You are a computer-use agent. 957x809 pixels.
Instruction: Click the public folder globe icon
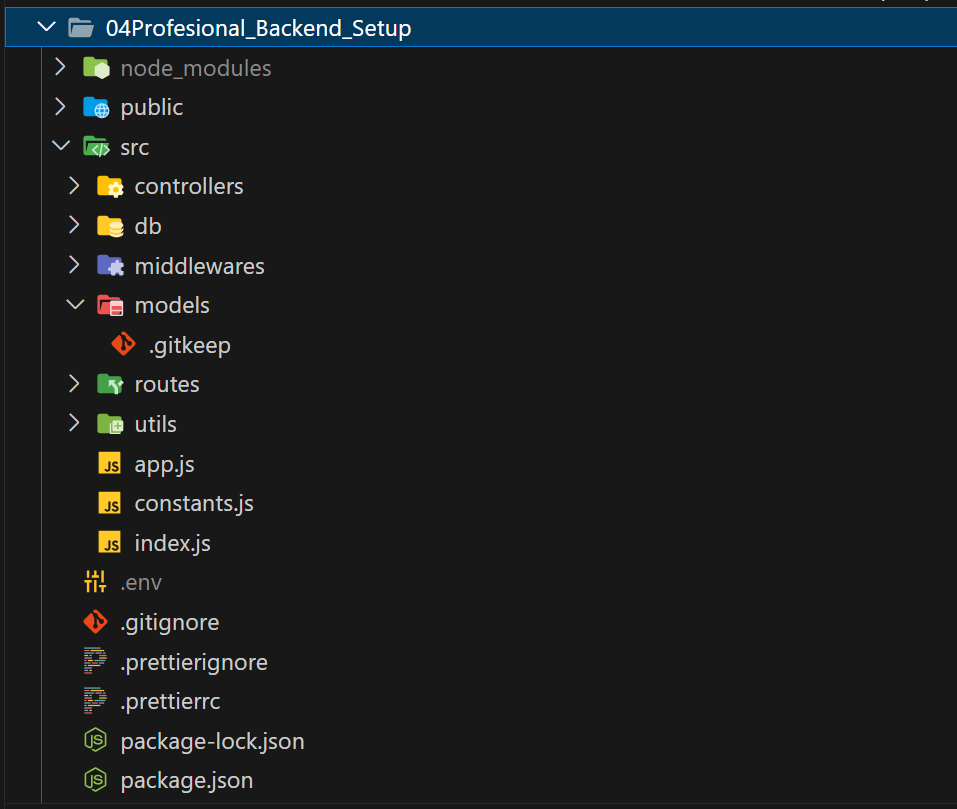coord(96,107)
